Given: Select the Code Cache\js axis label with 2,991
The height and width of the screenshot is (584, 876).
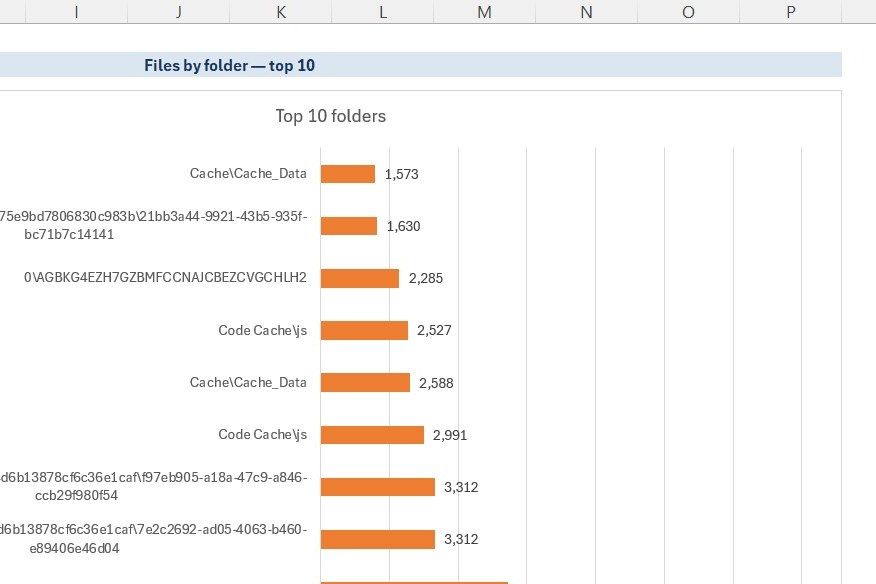Looking at the screenshot, I should 263,435.
